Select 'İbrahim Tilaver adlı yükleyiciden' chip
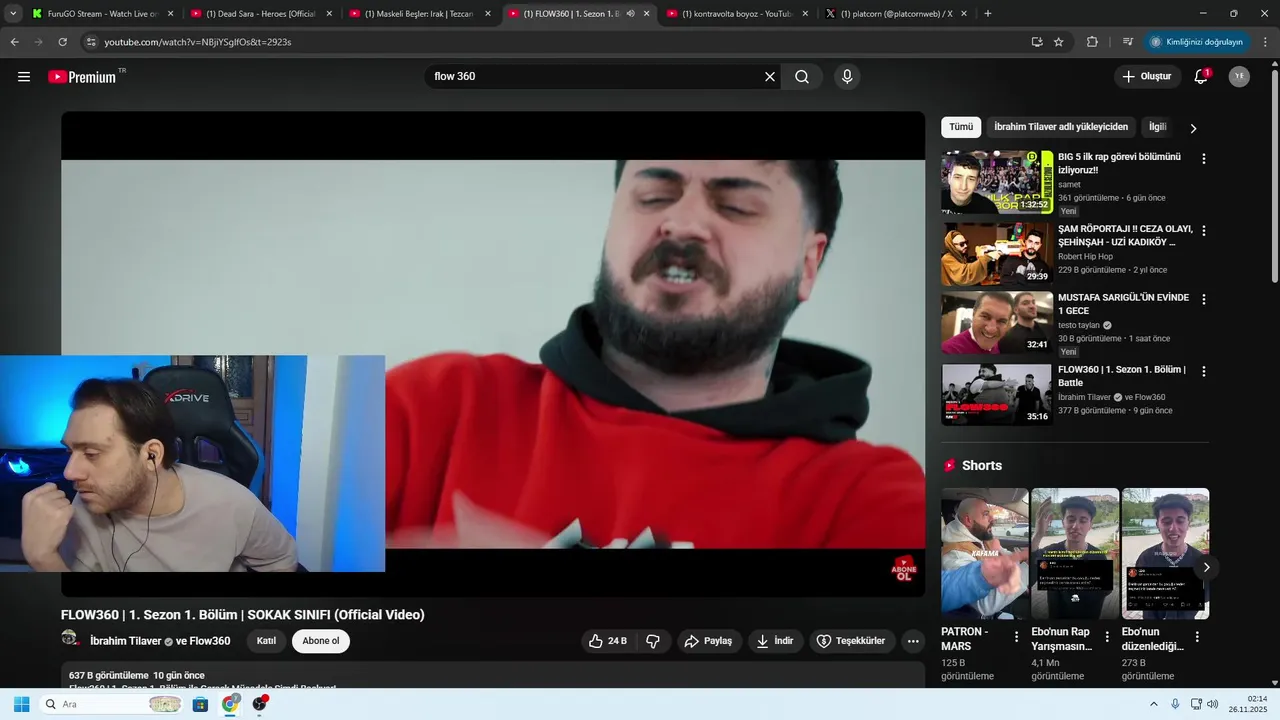1280x720 pixels. coord(1061,127)
